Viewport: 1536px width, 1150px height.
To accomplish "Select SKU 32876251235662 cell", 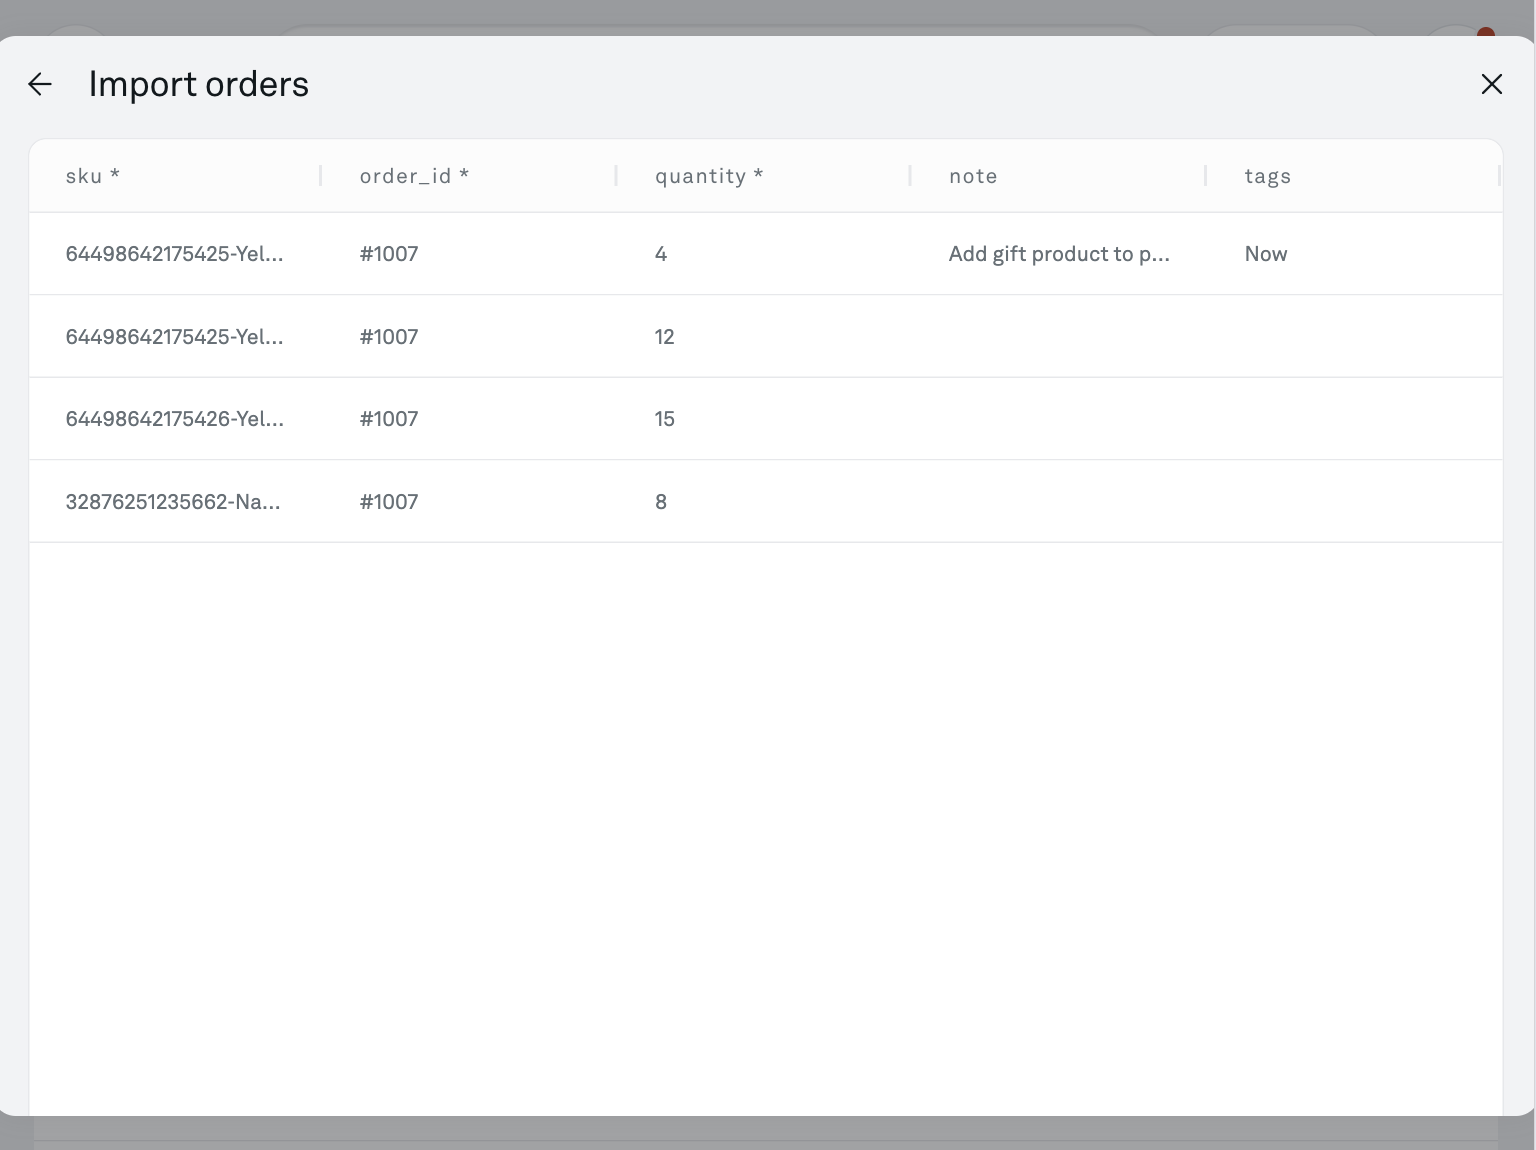I will (x=173, y=502).
